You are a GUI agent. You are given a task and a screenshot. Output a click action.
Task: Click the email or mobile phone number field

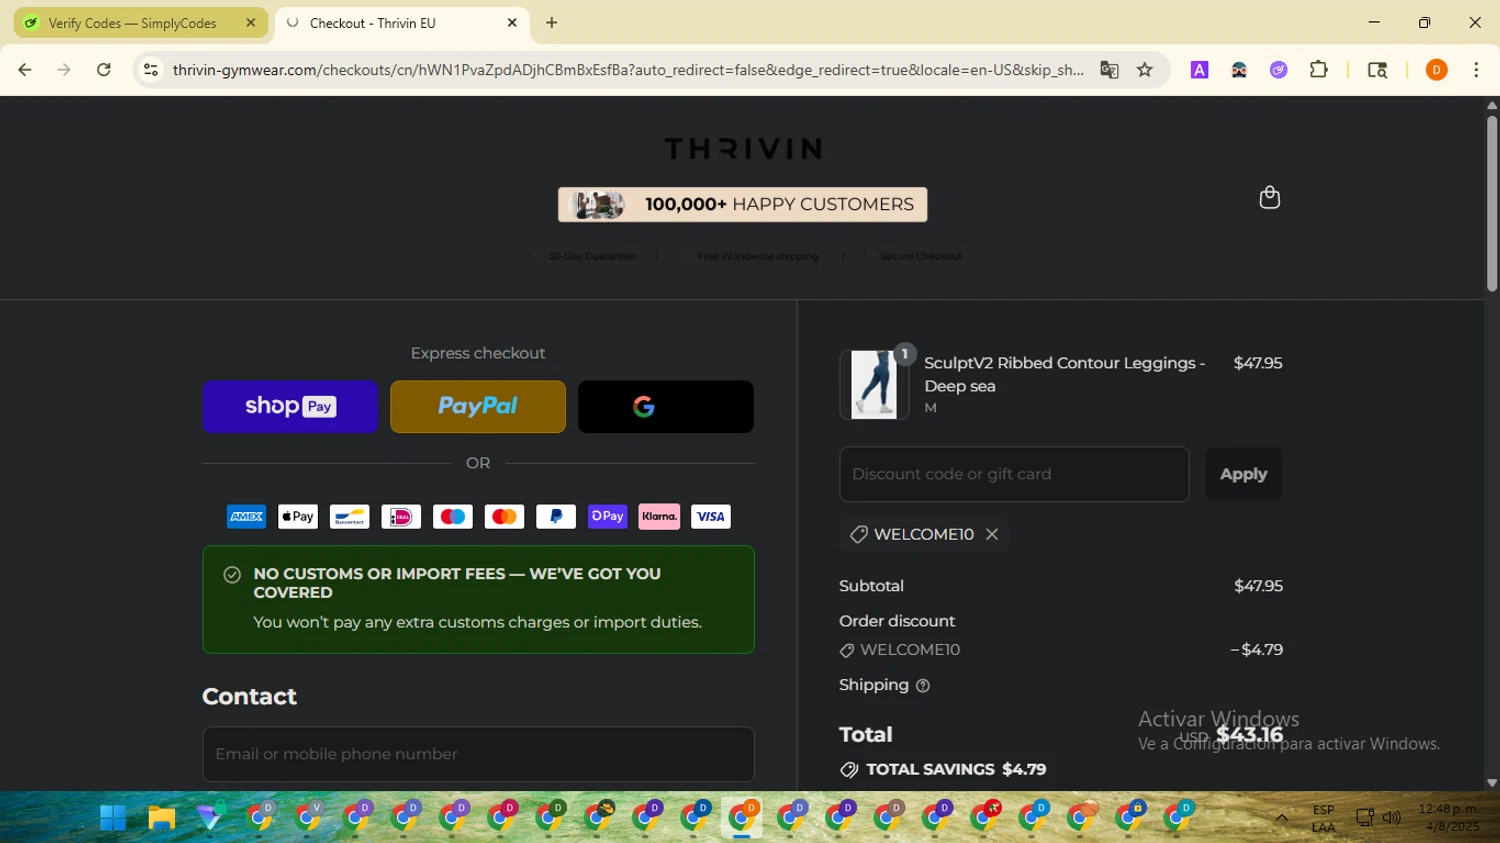(x=478, y=754)
